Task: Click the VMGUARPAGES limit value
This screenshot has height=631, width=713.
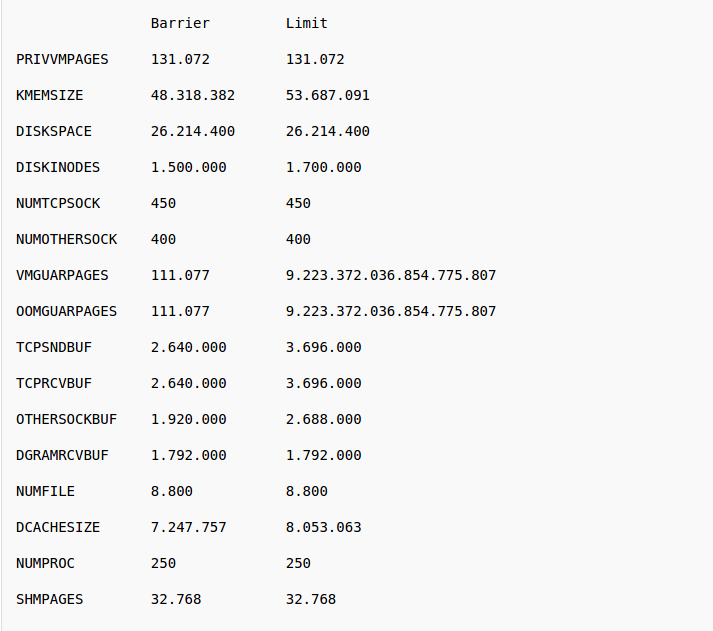Action: pyautogui.click(x=391, y=275)
